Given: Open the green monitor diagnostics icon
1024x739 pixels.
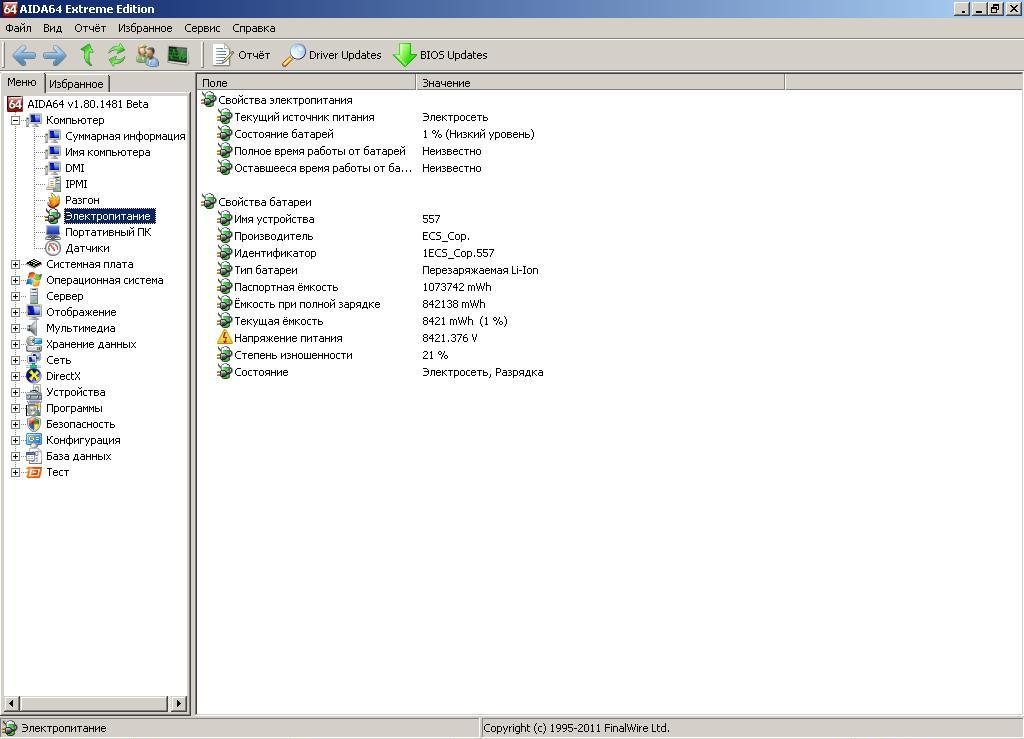Looking at the screenshot, I should pos(178,55).
